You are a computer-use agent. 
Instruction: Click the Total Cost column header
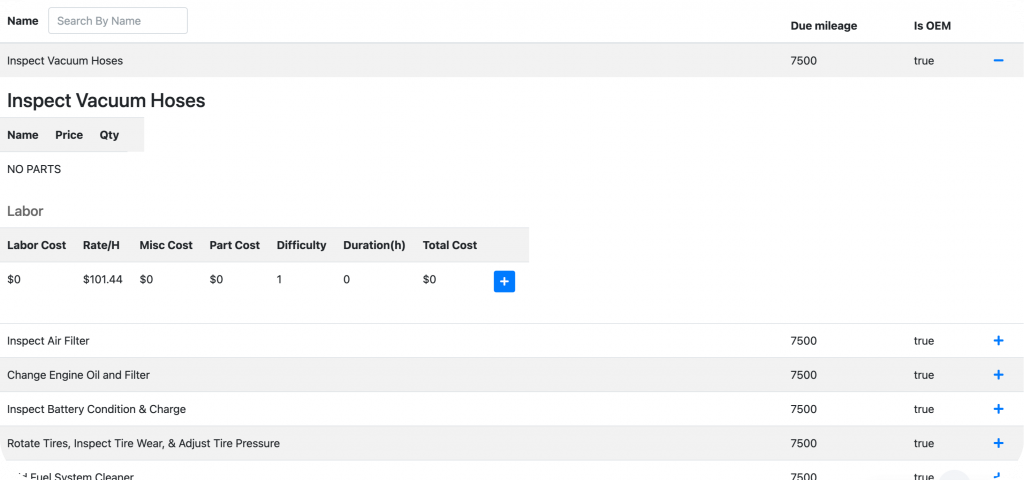(450, 245)
